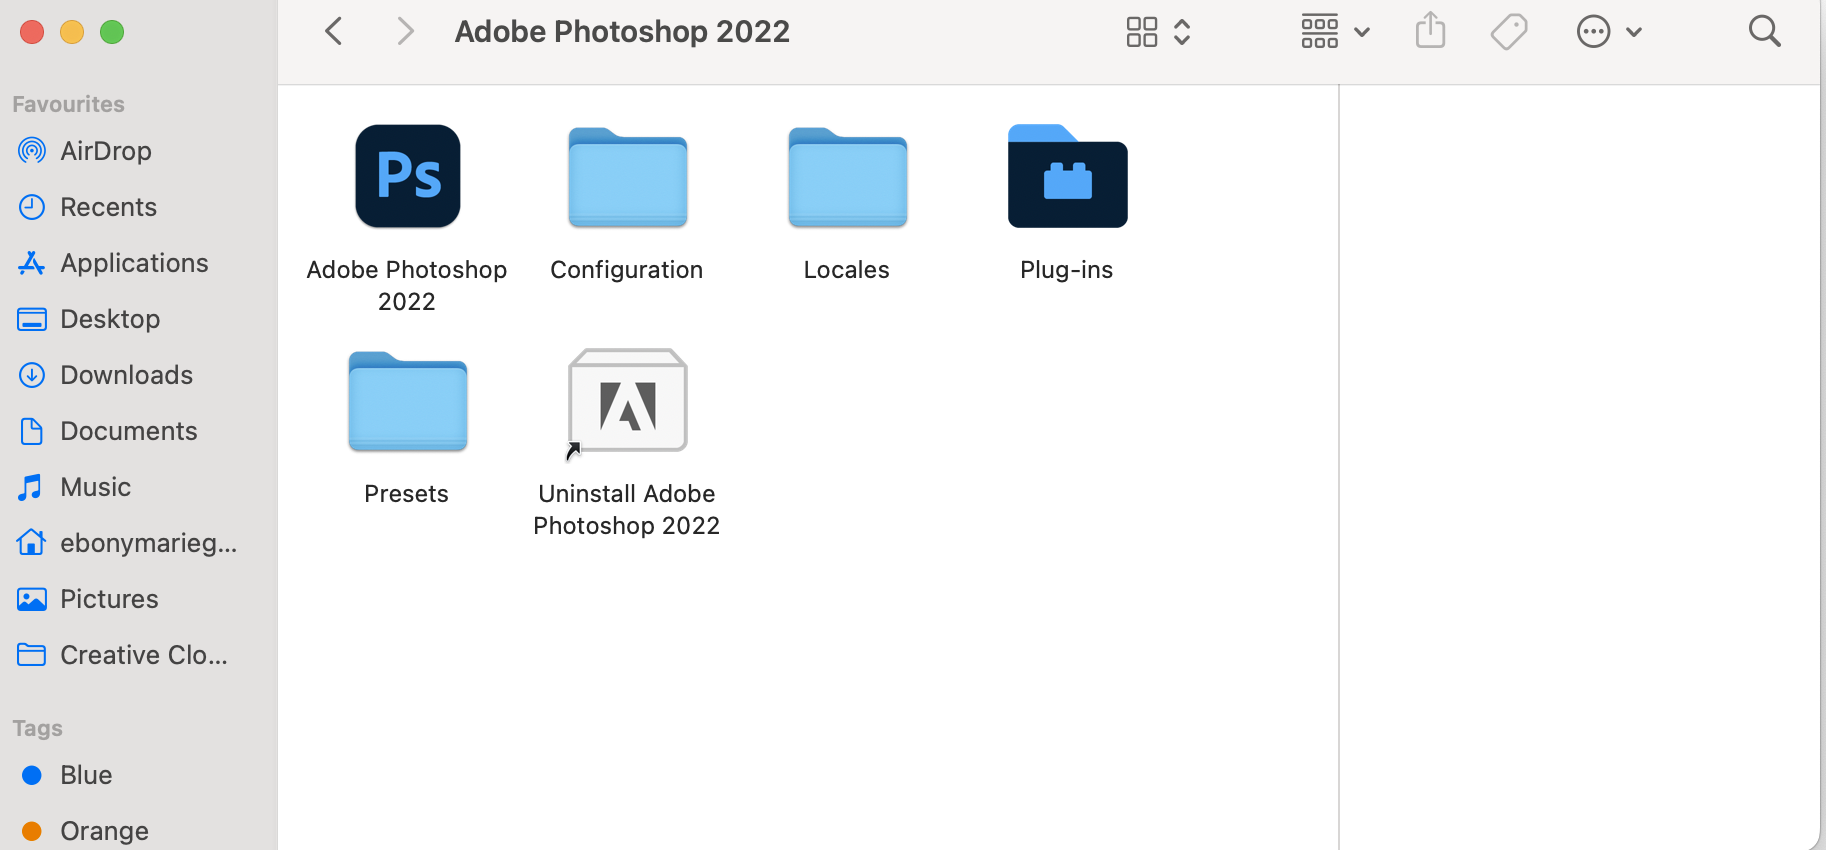
Task: Select the Uninstall Adobe Photoshop 2022 alias icon
Action: 628,403
